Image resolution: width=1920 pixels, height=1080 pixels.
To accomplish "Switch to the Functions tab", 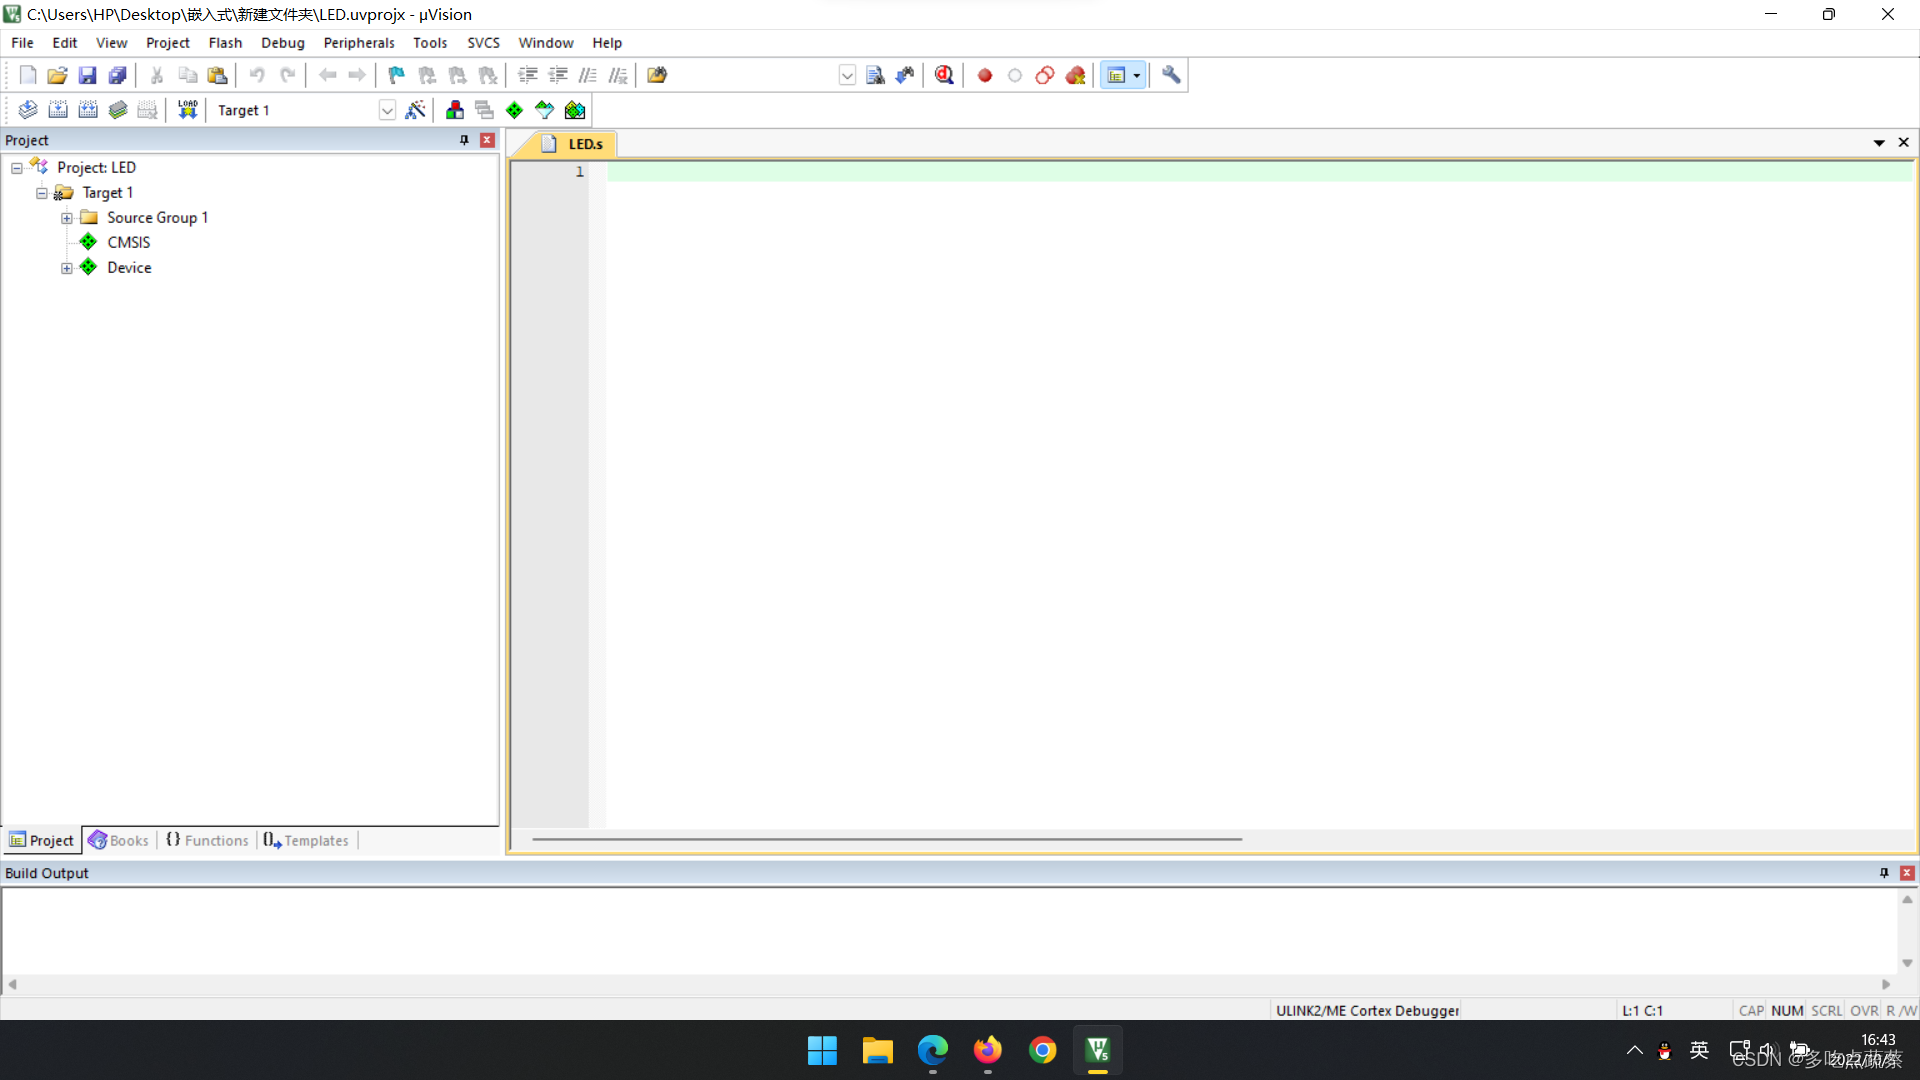I will pos(207,840).
